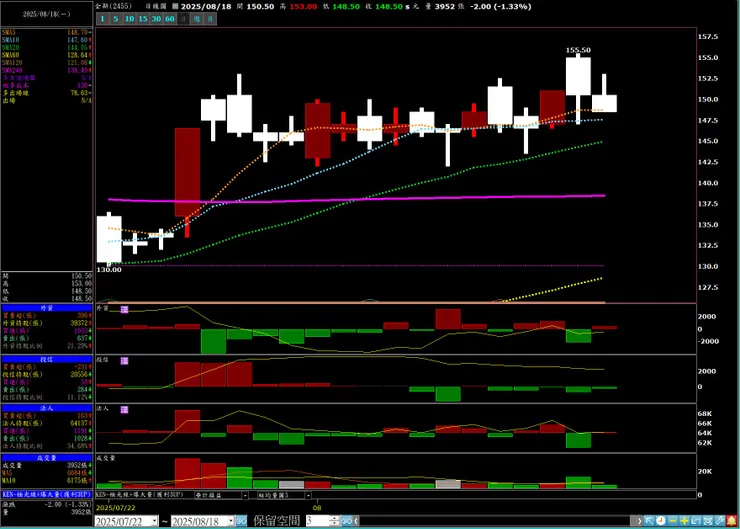740x529 pixels.
Task: Open start date 2025/07/22 dropdown arrow
Action: [154, 521]
